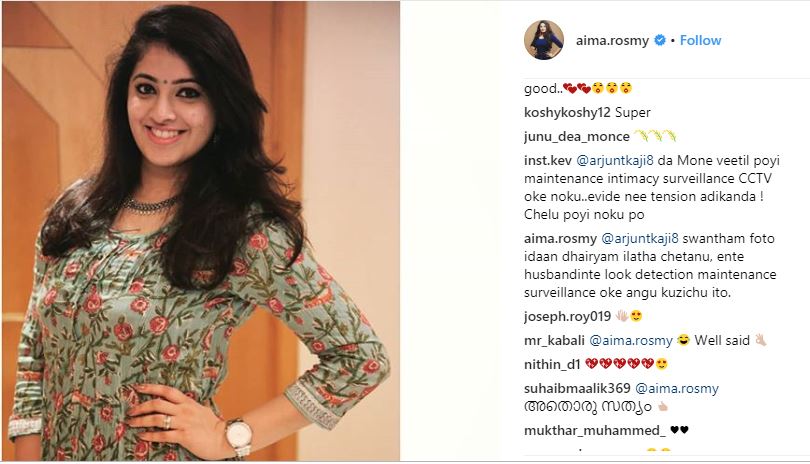Click the heart emojis in nithin_d1's comment
This screenshot has height=464, width=810.
tap(619, 364)
